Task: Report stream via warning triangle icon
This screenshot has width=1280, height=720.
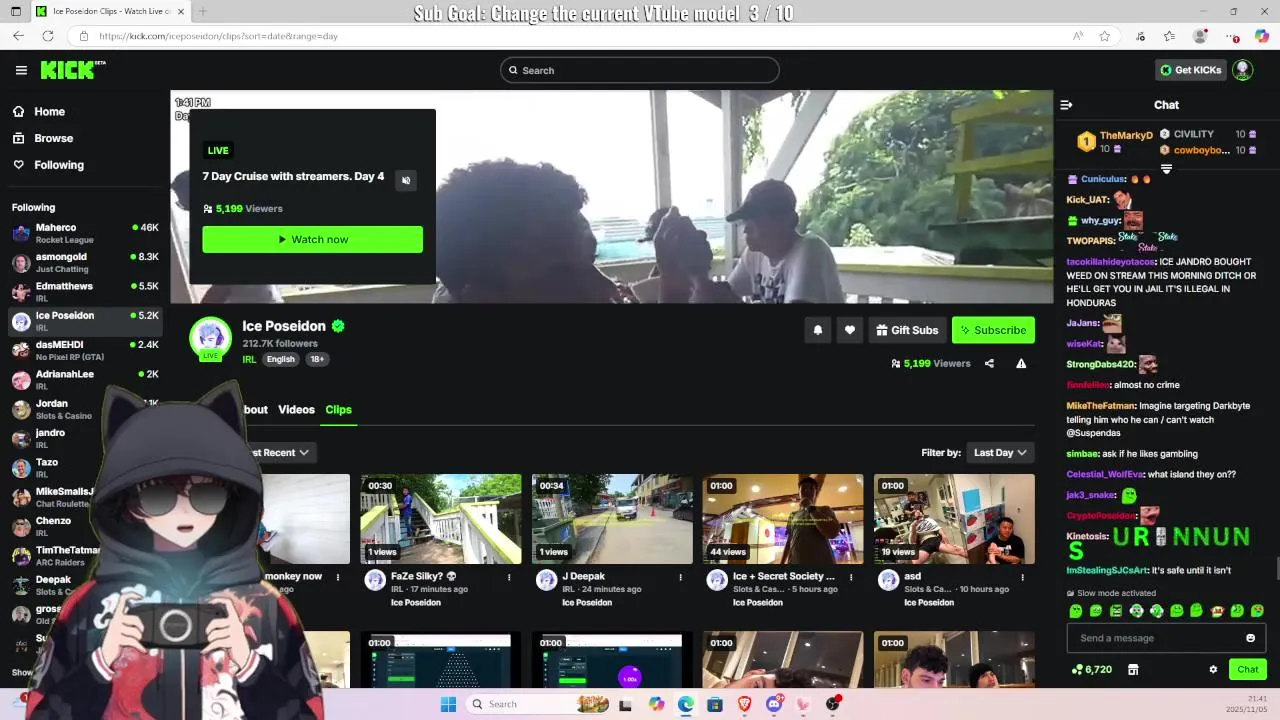Action: click(x=1021, y=363)
